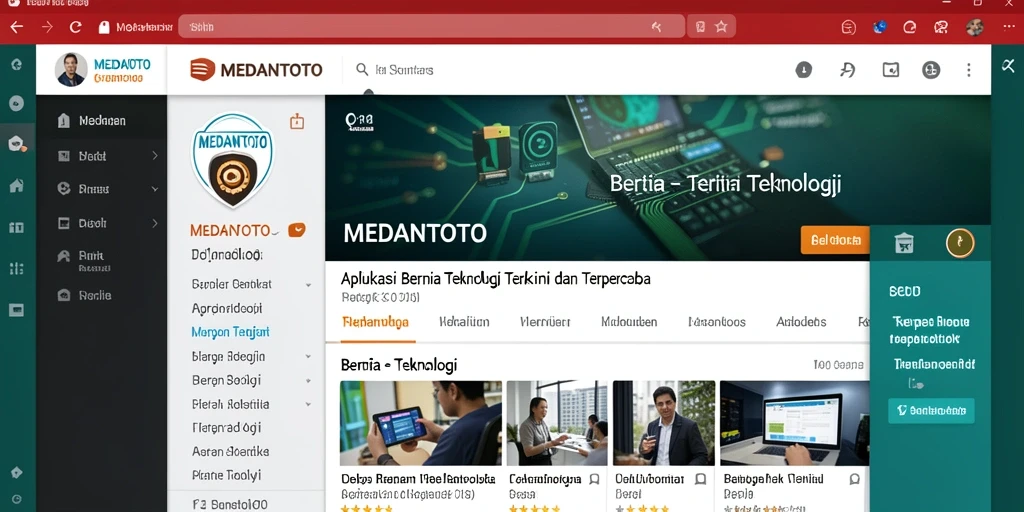
Task: Open the tablet user article thumbnail
Action: point(421,423)
